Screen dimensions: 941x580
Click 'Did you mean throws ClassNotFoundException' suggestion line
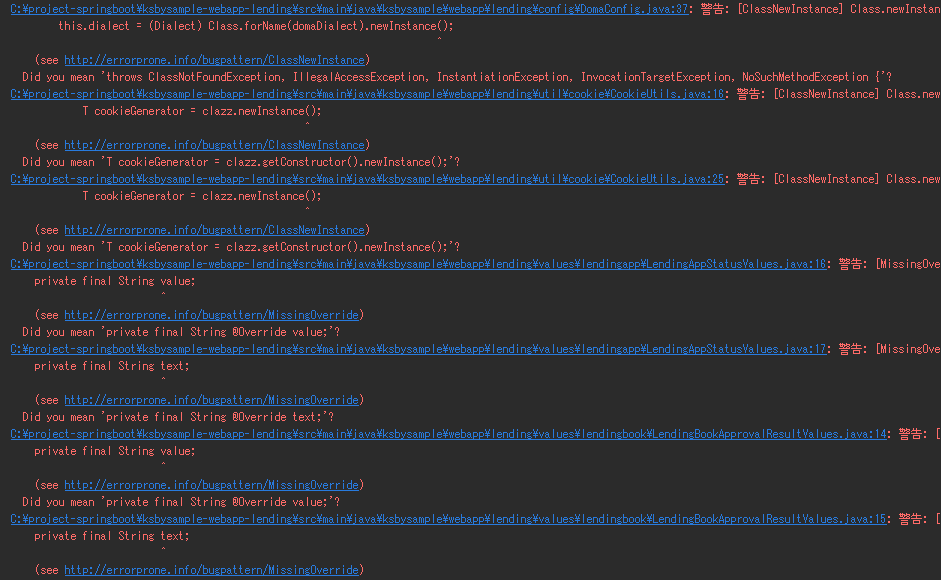457,77
